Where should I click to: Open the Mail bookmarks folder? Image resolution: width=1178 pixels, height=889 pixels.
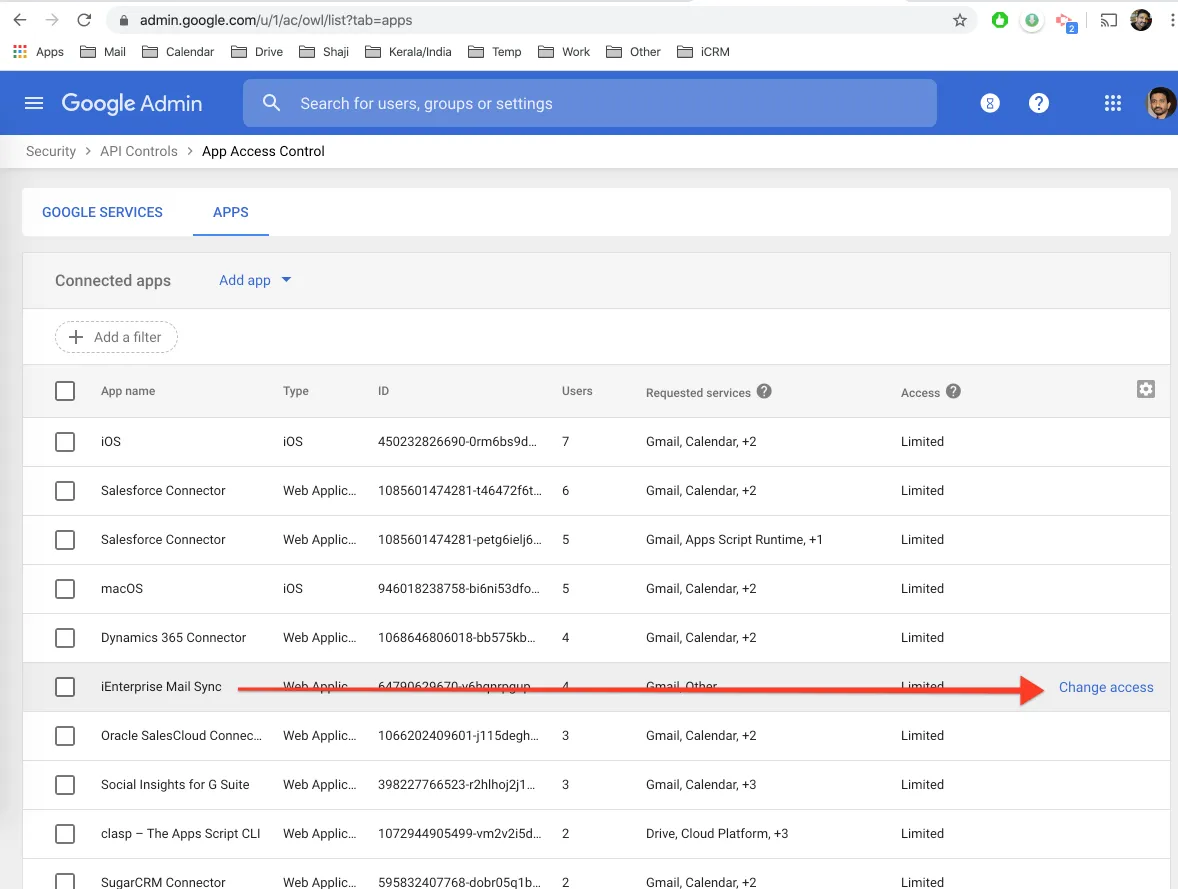click(103, 52)
